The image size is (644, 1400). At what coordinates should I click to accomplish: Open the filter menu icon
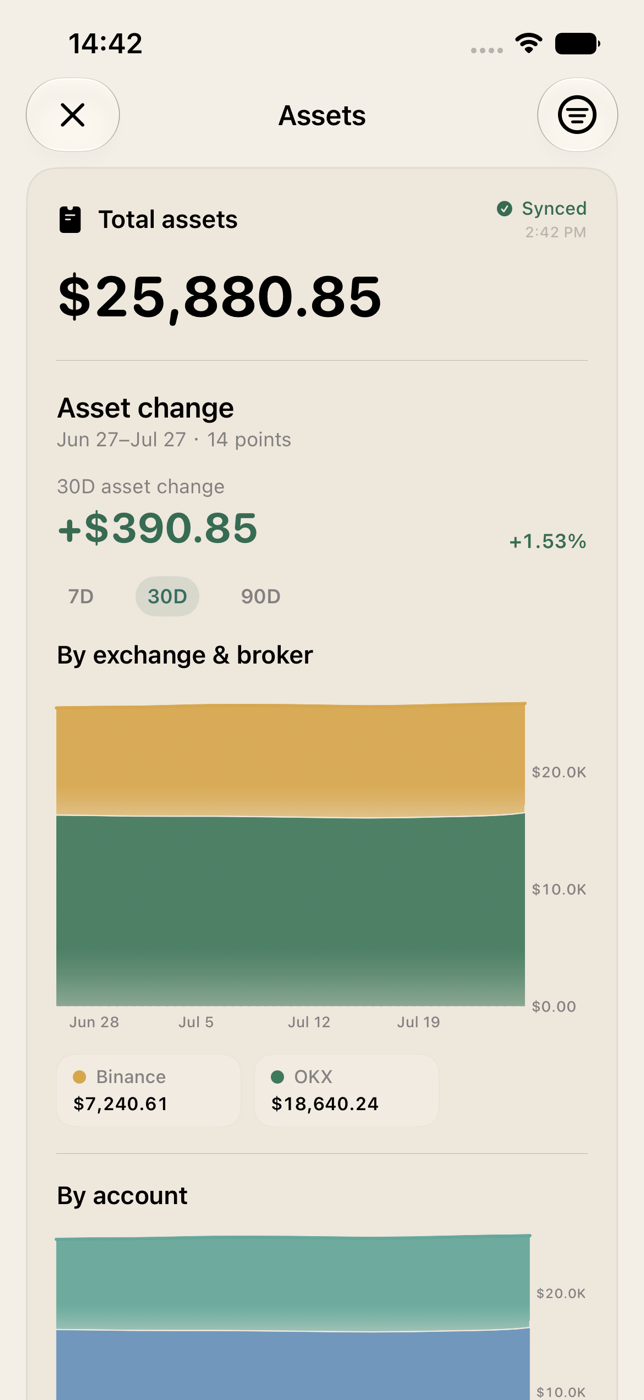coord(577,115)
